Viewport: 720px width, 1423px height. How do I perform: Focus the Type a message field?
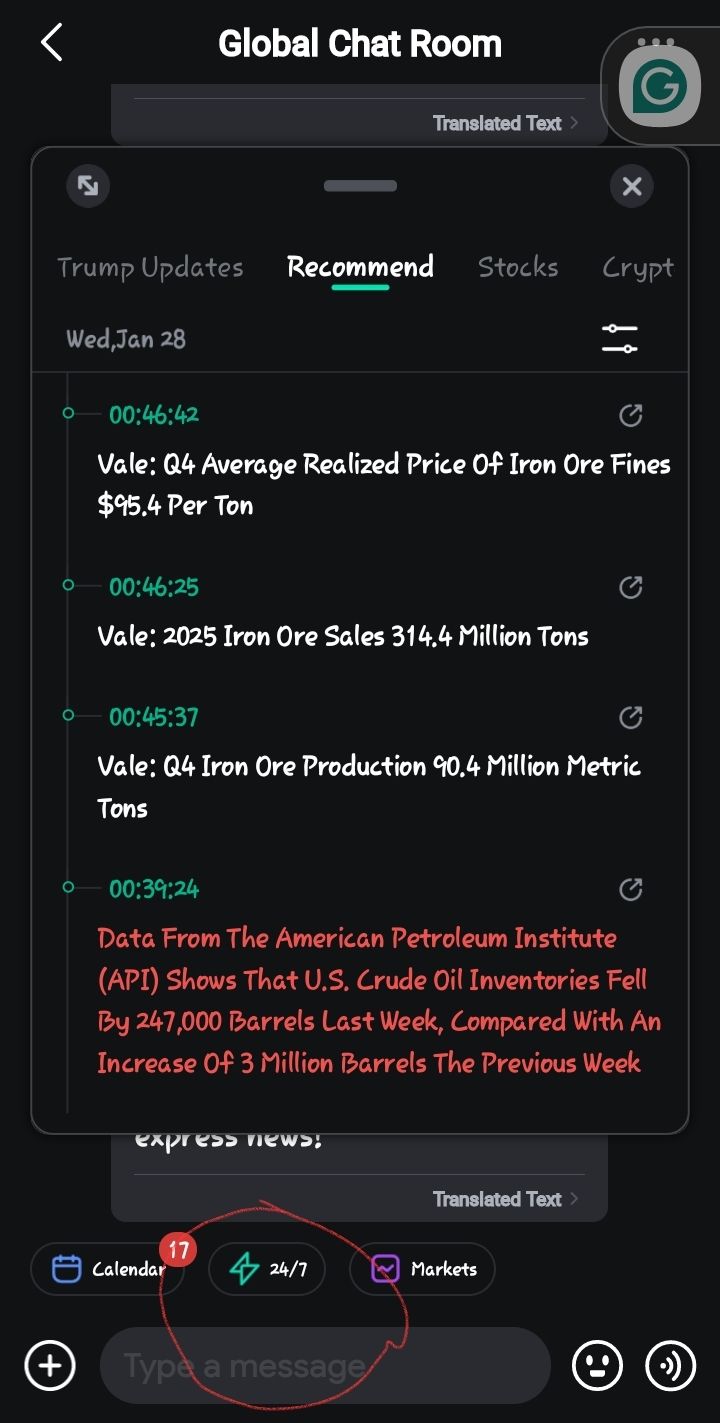click(325, 1365)
